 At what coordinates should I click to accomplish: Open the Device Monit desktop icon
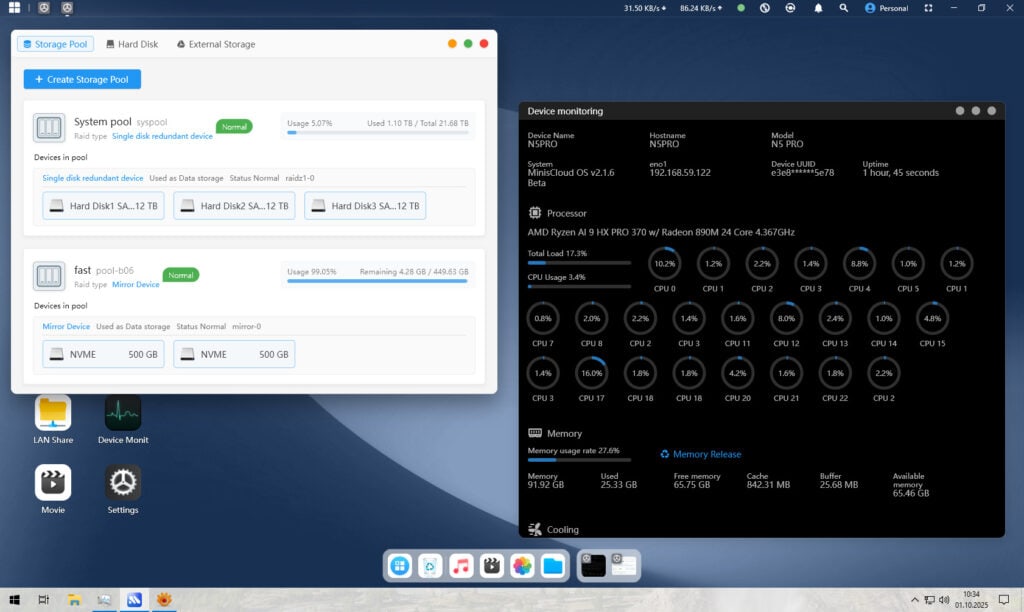click(123, 413)
